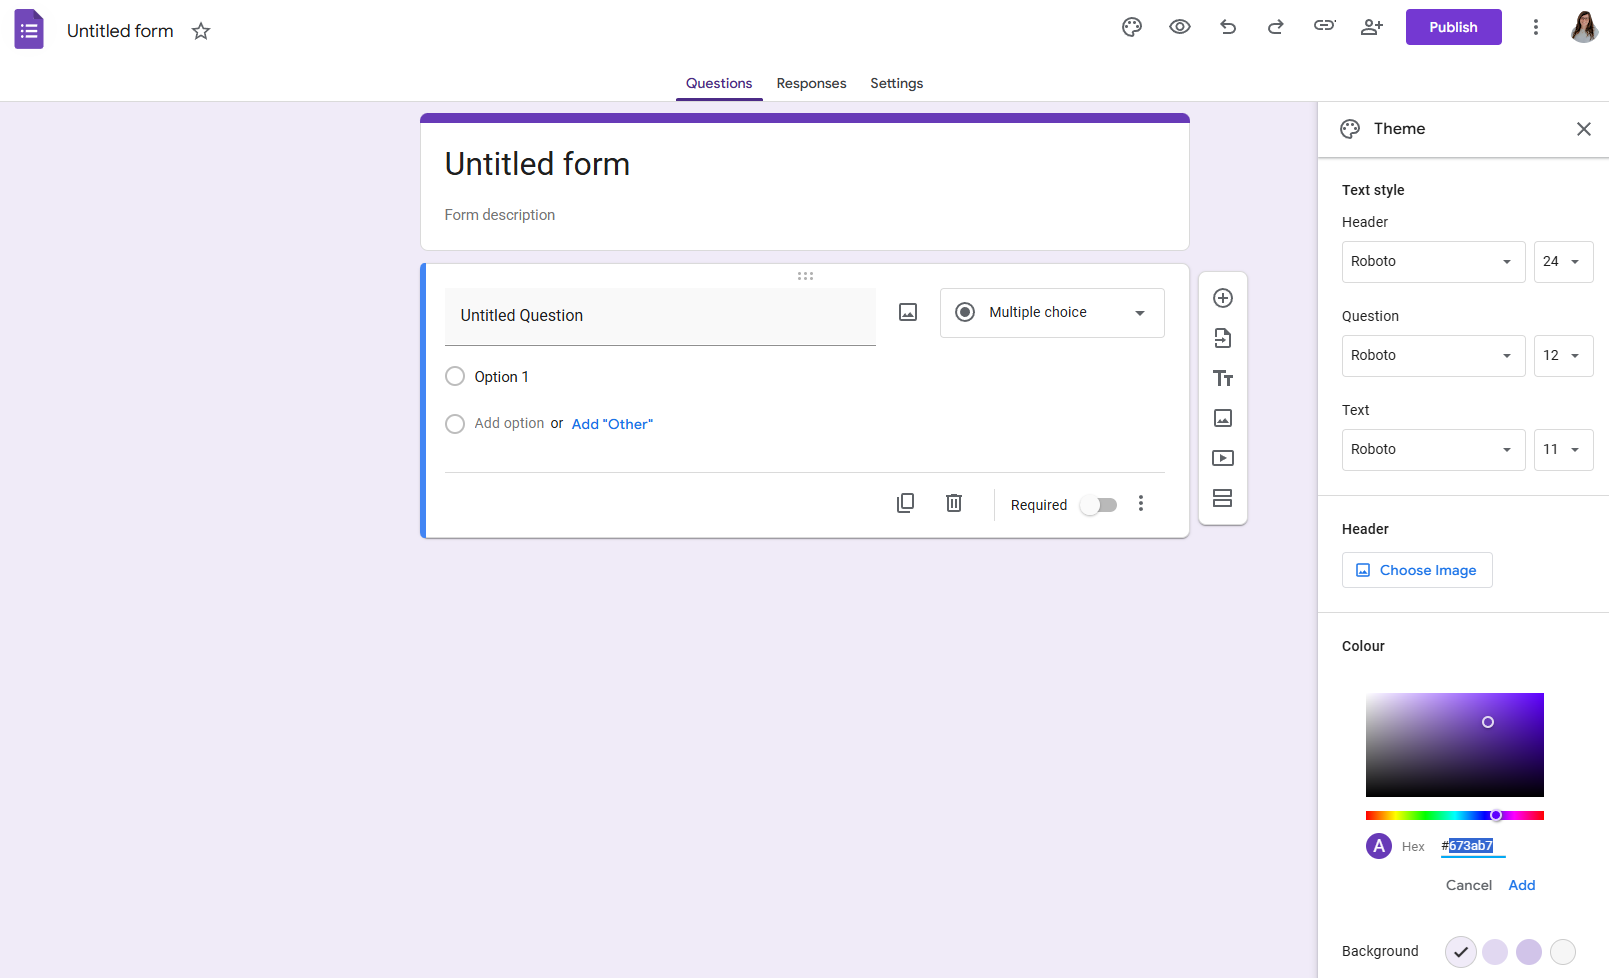Add collaborators via the person-plus icon
This screenshot has height=978, width=1609.
tap(1371, 27)
